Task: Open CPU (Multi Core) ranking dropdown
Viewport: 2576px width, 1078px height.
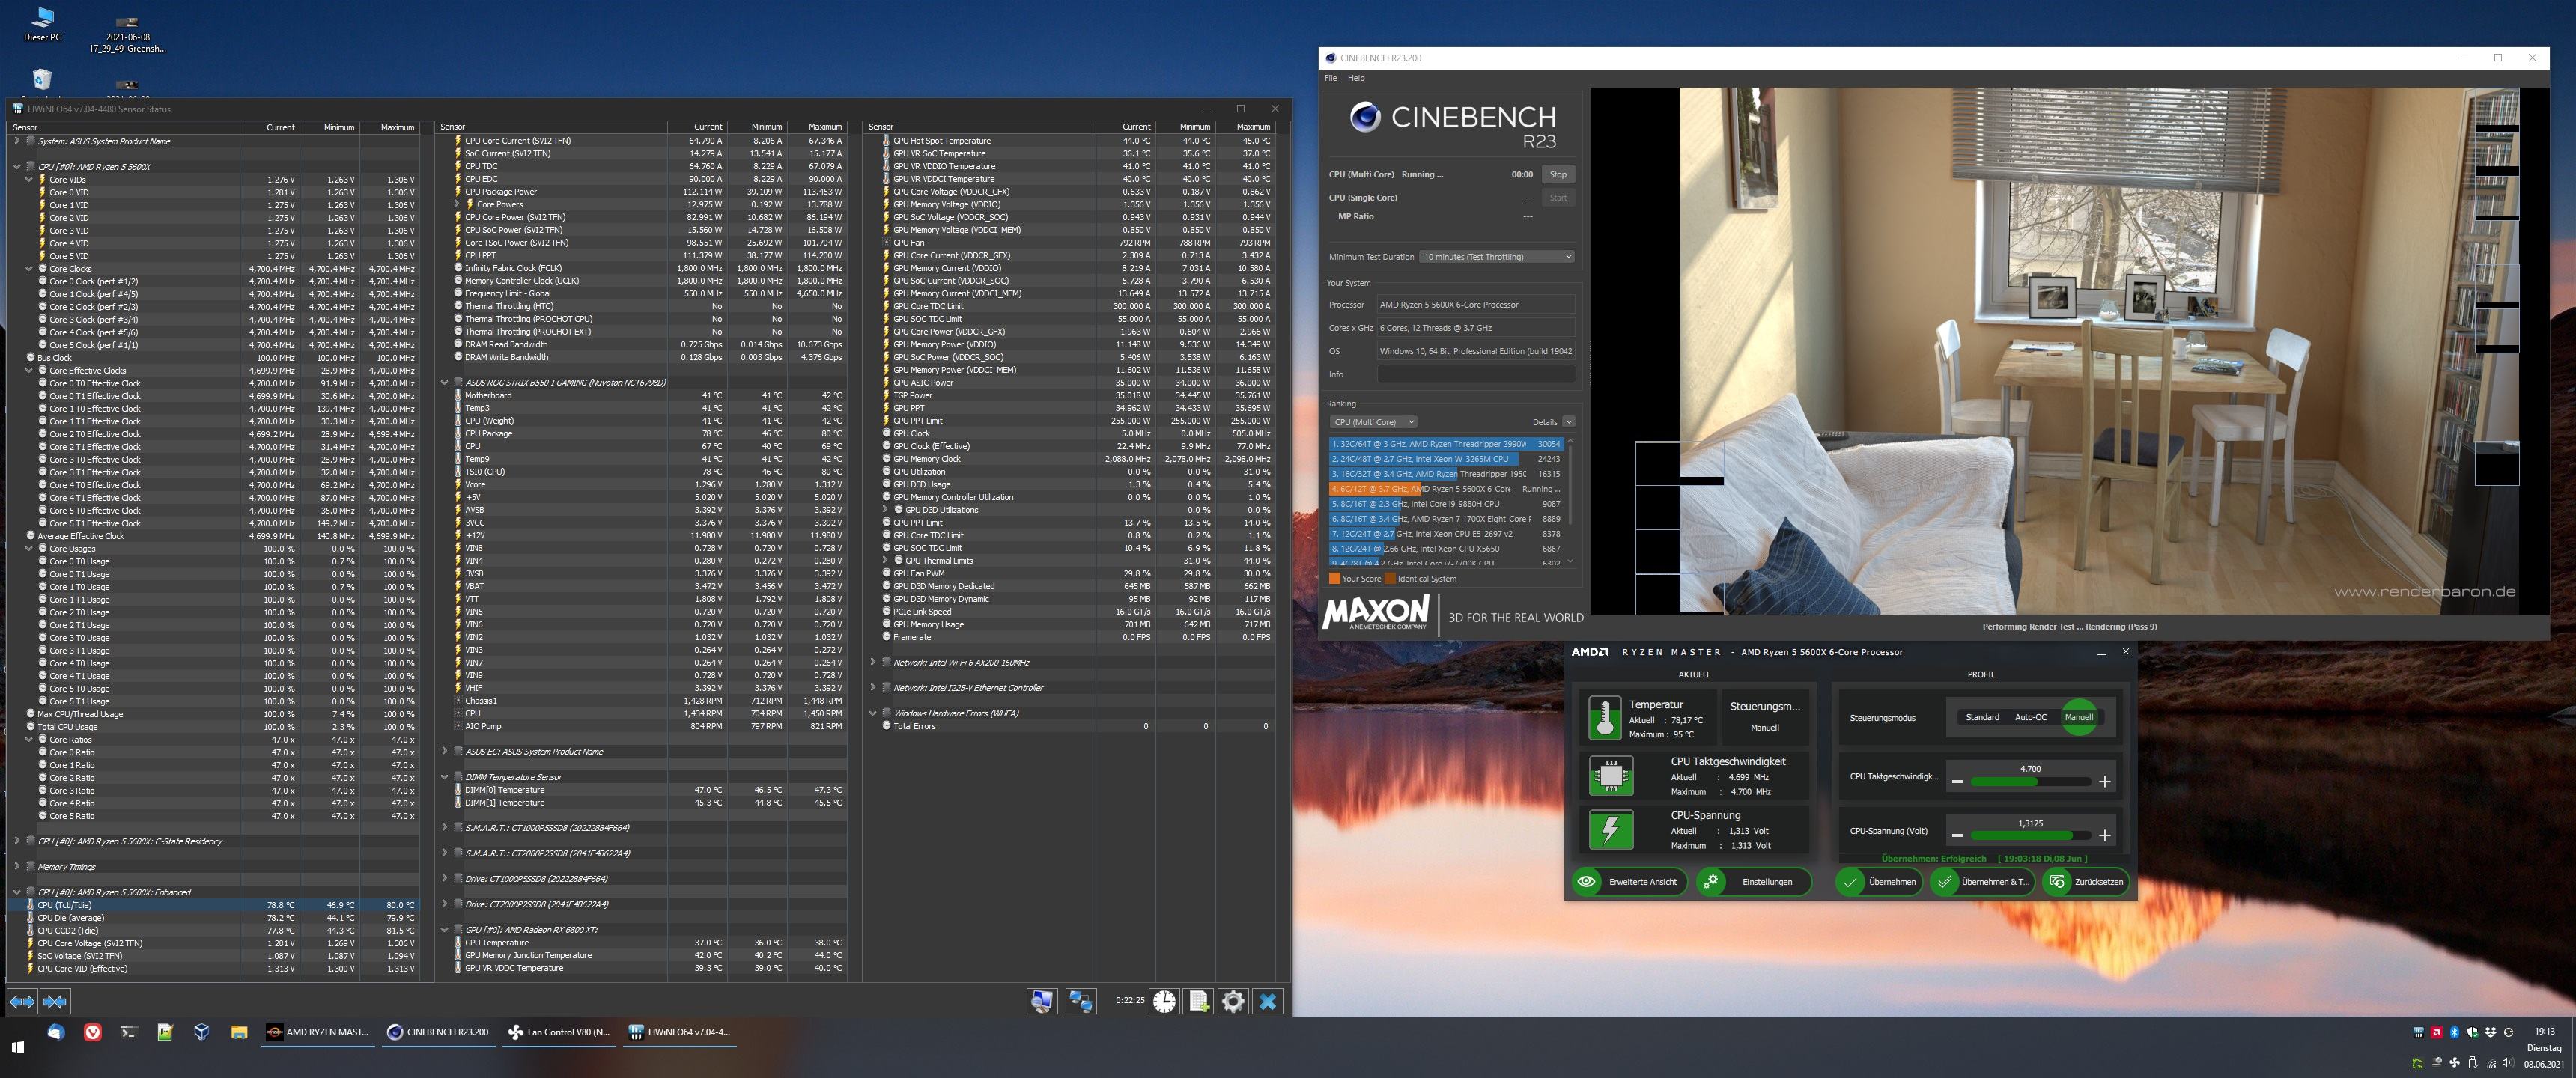Action: tap(1372, 422)
